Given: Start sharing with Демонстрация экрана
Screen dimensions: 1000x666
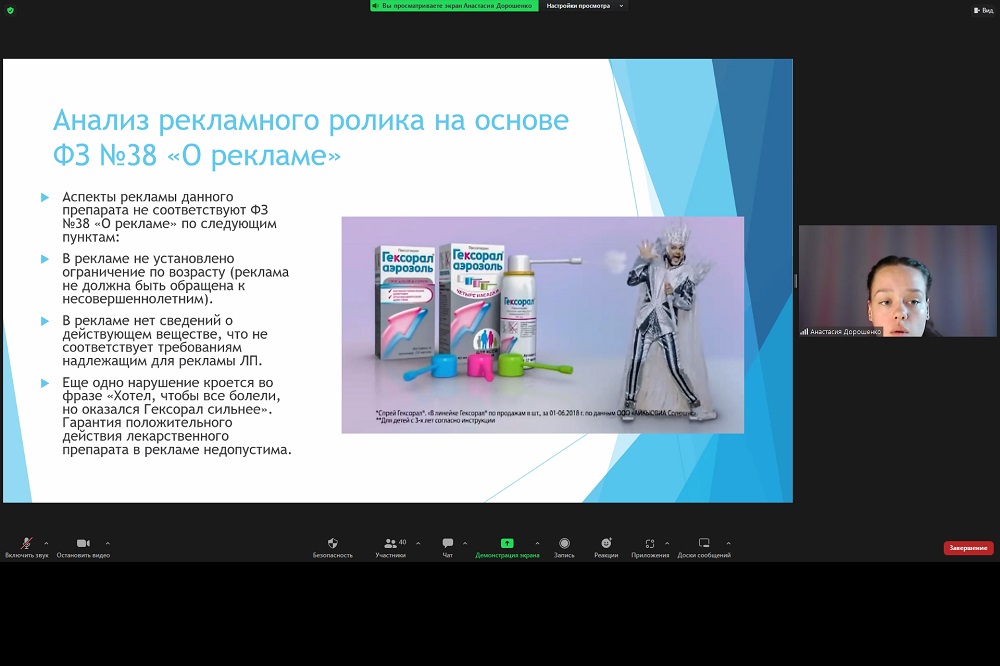Looking at the screenshot, I should tap(507, 546).
